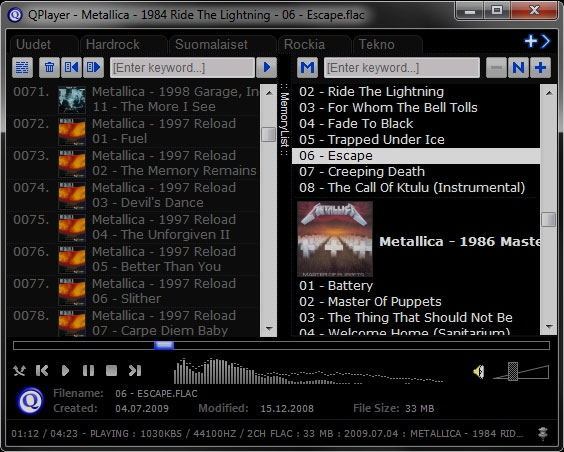Click the blue search play arrow

[267, 67]
